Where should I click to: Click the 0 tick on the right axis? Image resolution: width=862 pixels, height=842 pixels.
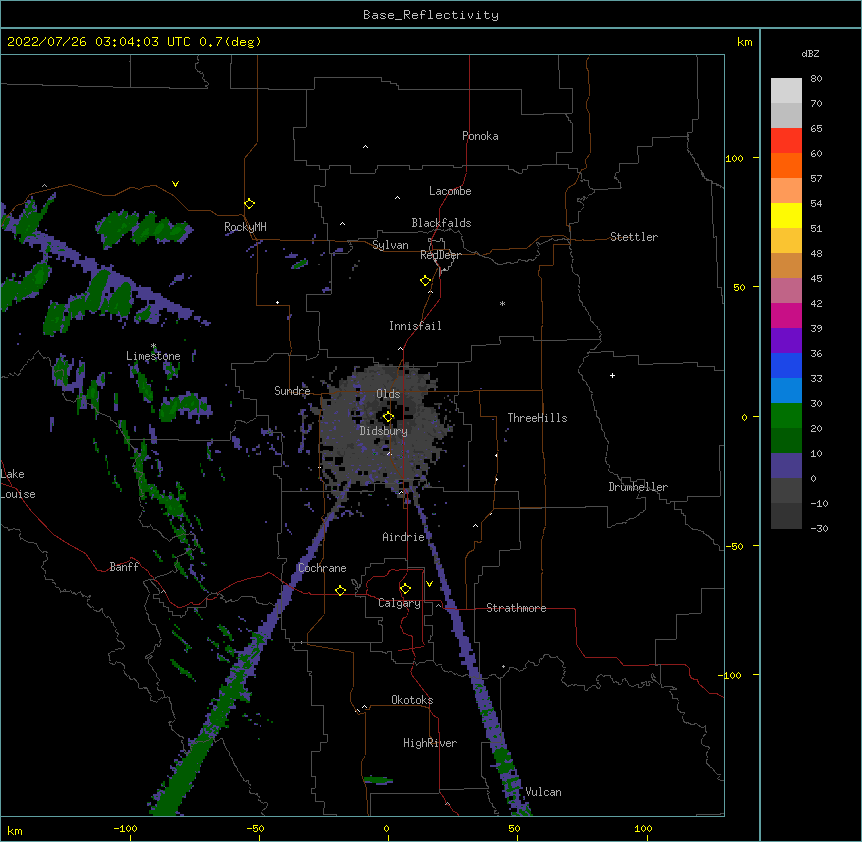[x=744, y=417]
